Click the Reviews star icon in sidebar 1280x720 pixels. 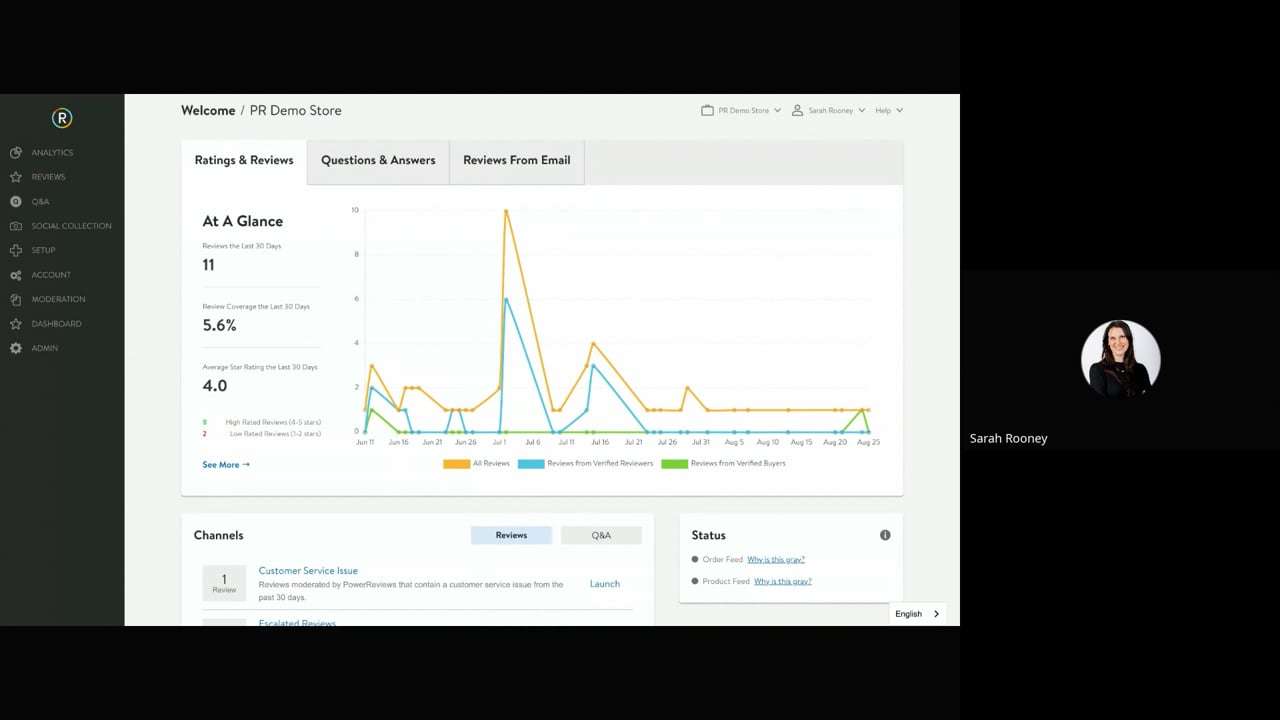[x=15, y=177]
